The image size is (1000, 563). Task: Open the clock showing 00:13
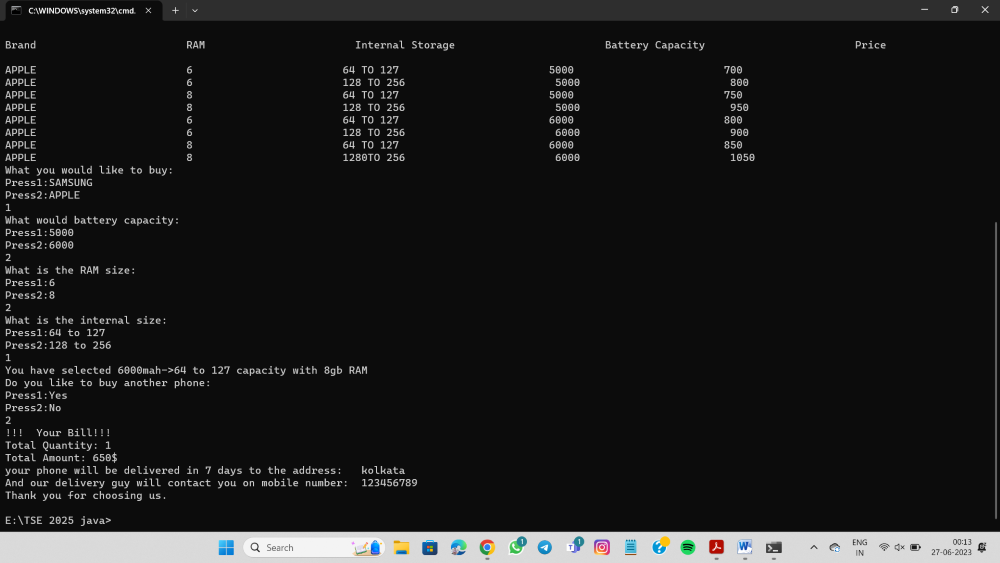[951, 547]
